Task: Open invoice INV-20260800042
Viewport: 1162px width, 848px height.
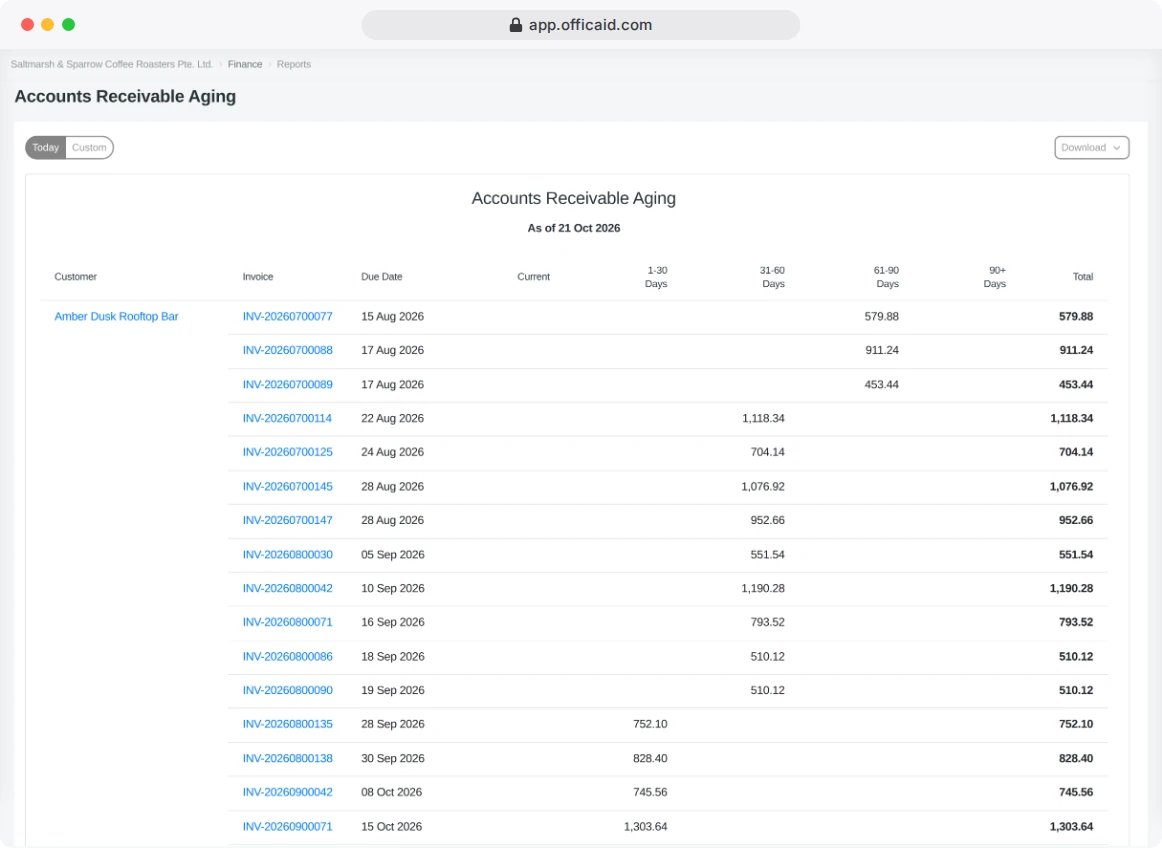Action: (288, 589)
